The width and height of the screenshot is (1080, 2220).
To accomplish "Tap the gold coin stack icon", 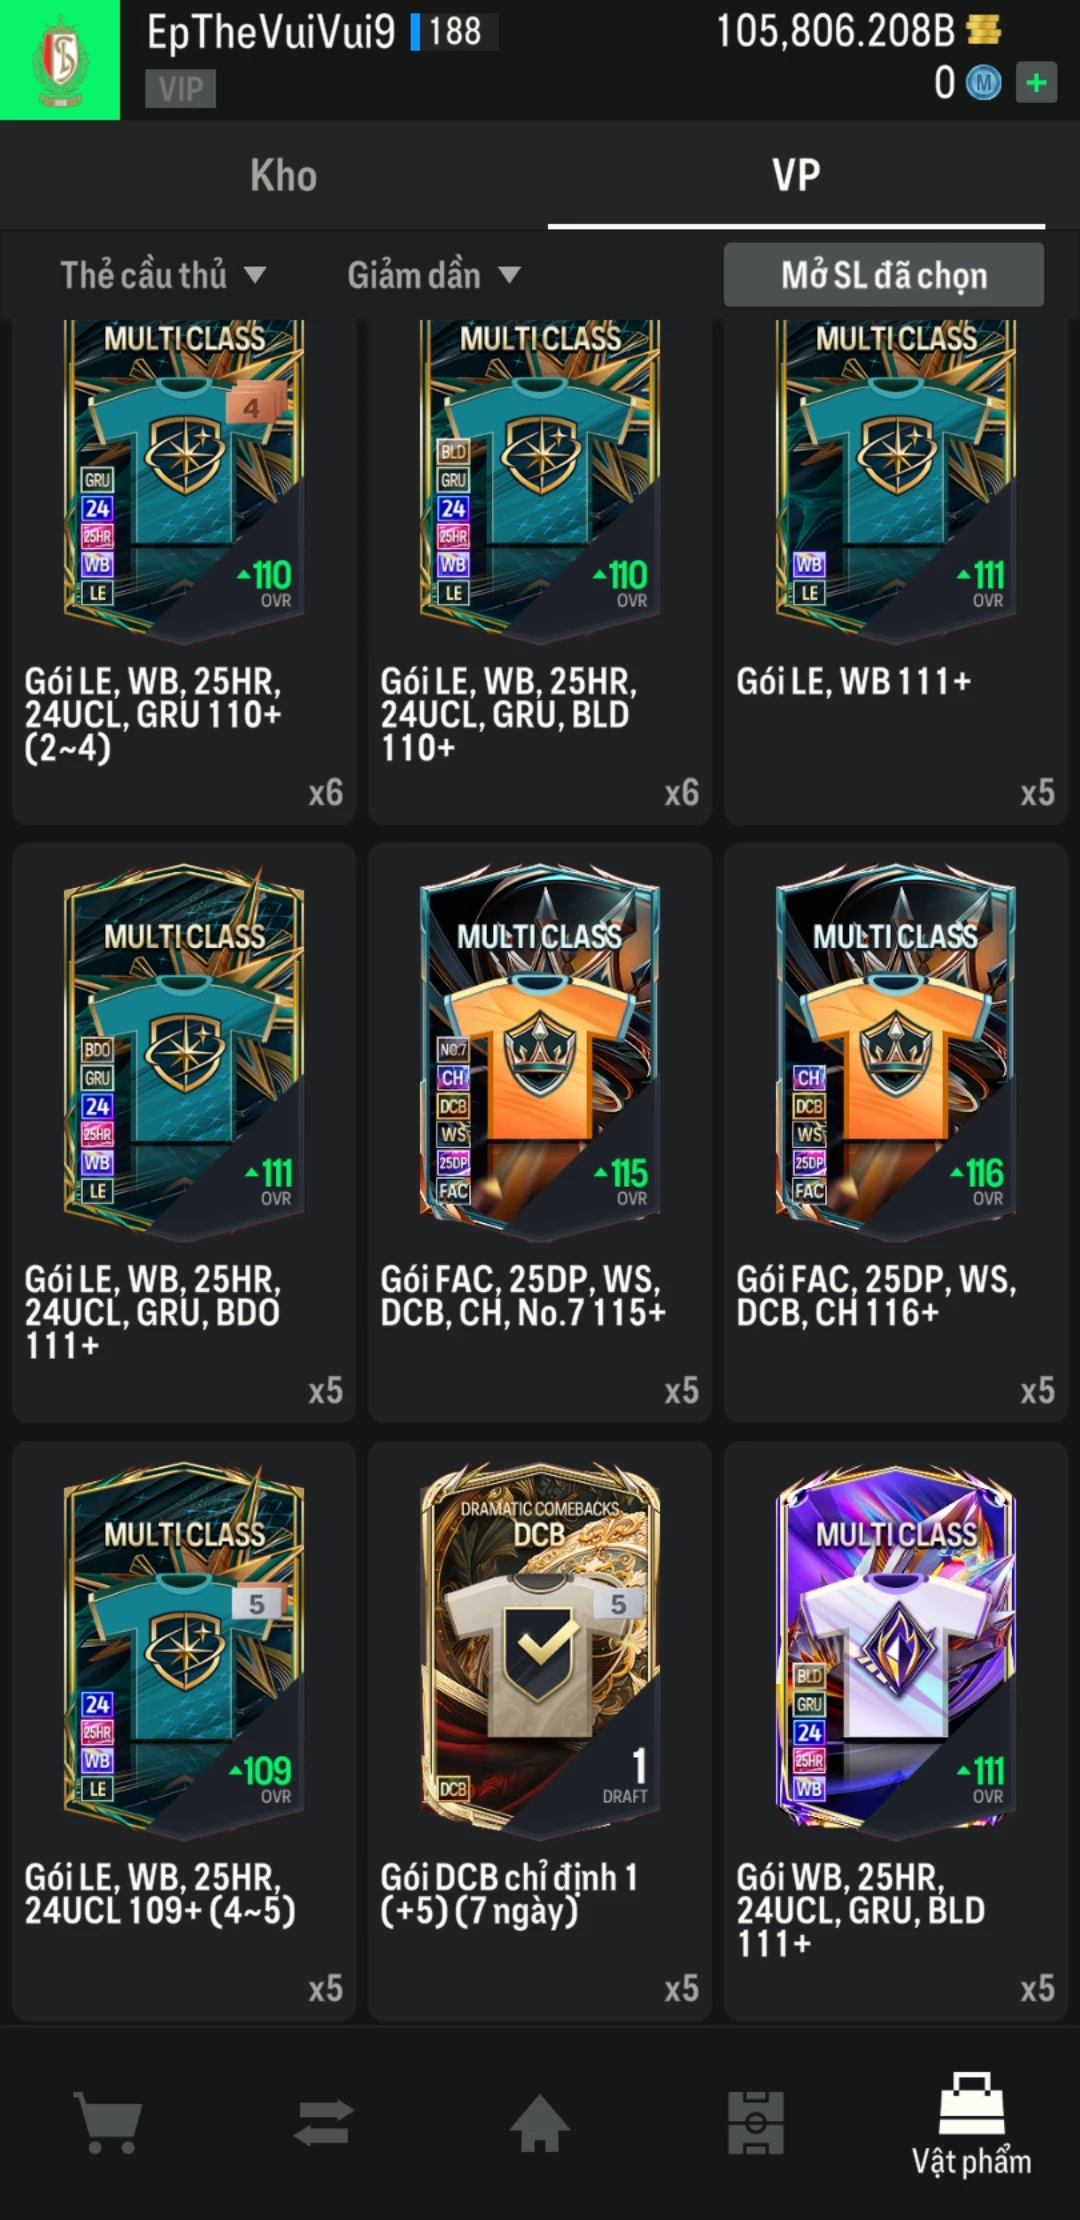I will (984, 30).
